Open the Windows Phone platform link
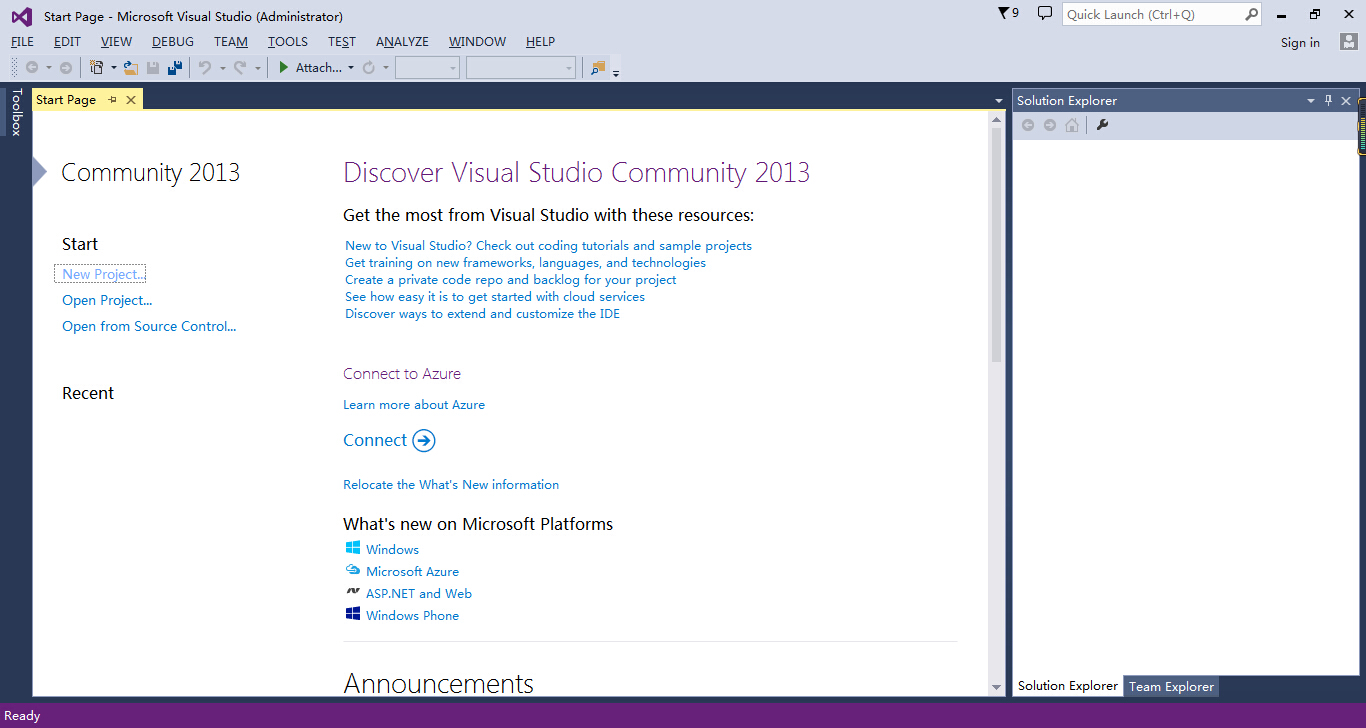Image resolution: width=1366 pixels, height=728 pixels. click(412, 616)
